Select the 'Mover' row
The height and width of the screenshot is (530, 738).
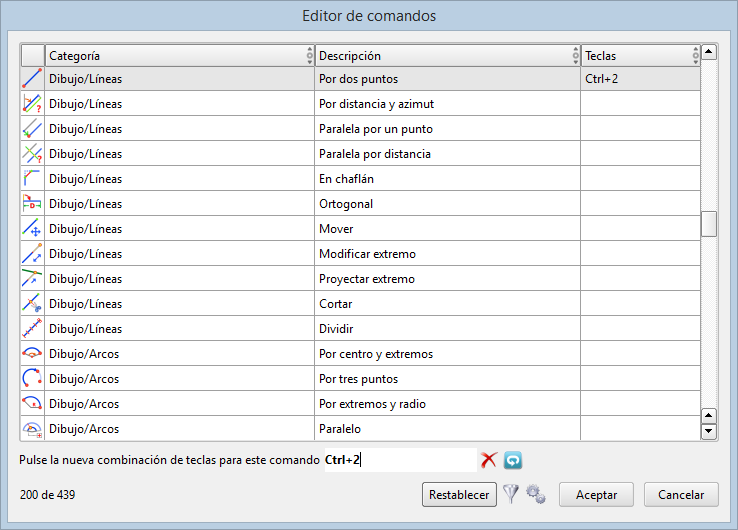361,228
